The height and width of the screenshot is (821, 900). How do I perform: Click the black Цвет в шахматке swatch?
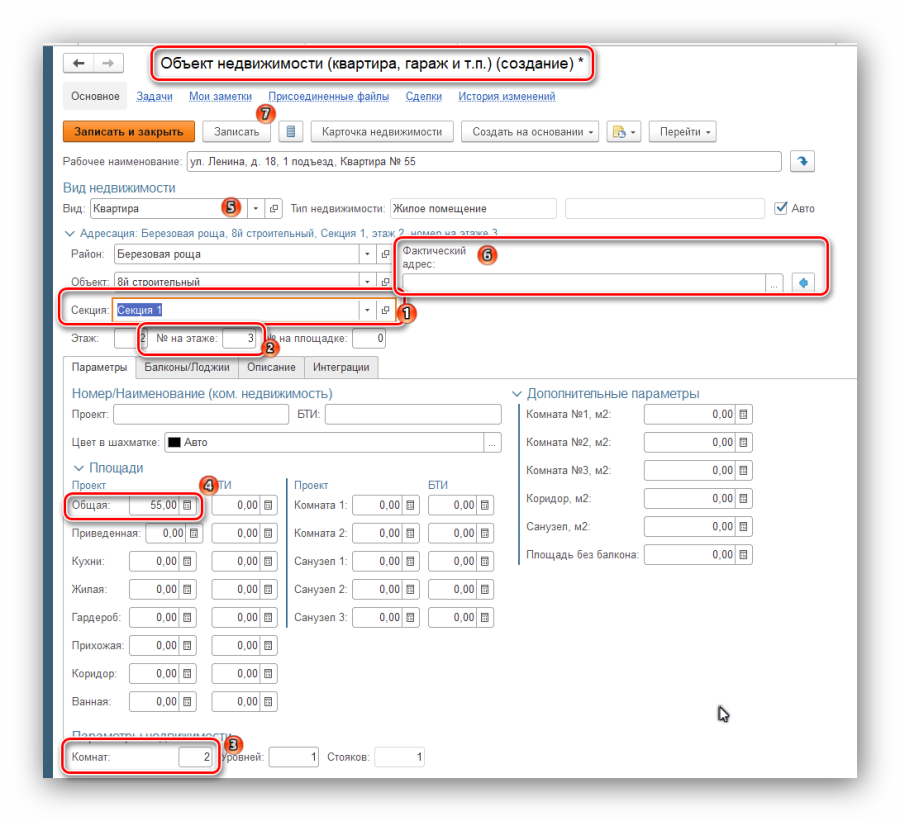(x=173, y=442)
